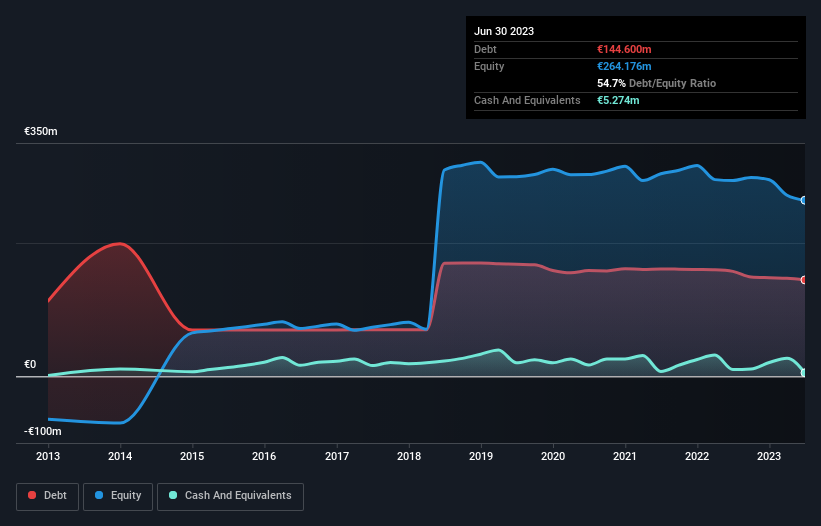
Task: Click the €144.600m debt value
Action: [x=624, y=49]
